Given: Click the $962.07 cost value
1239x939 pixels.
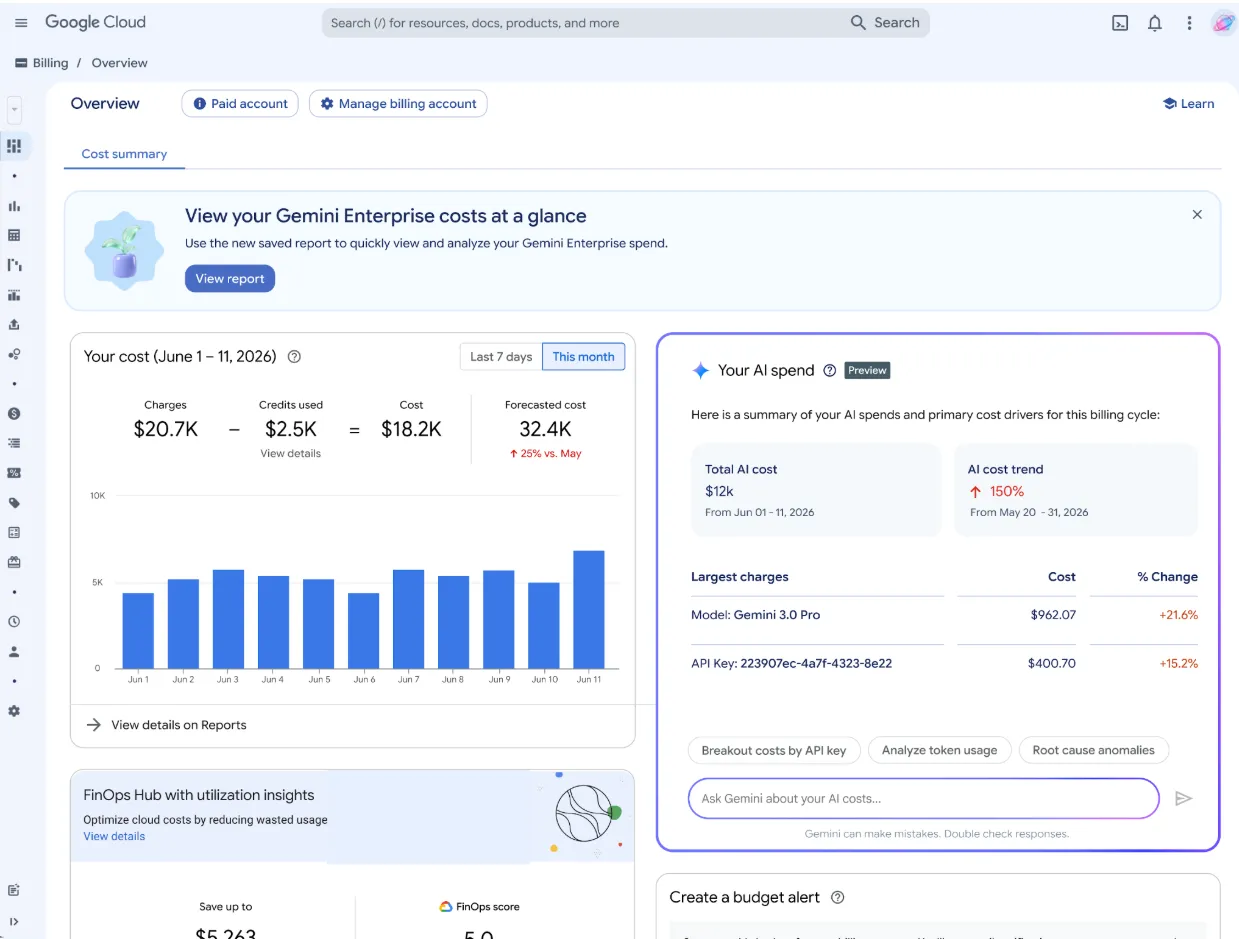Looking at the screenshot, I should 1053,615.
